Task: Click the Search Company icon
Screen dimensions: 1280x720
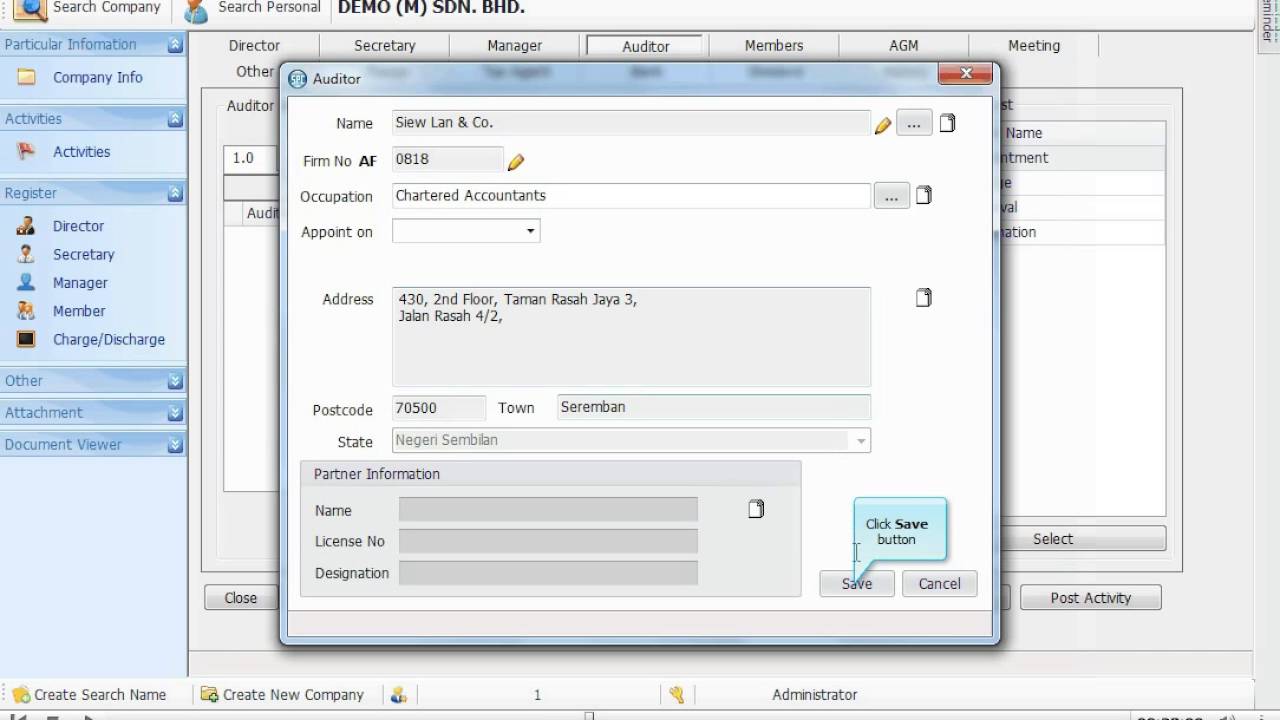Action: (30, 9)
